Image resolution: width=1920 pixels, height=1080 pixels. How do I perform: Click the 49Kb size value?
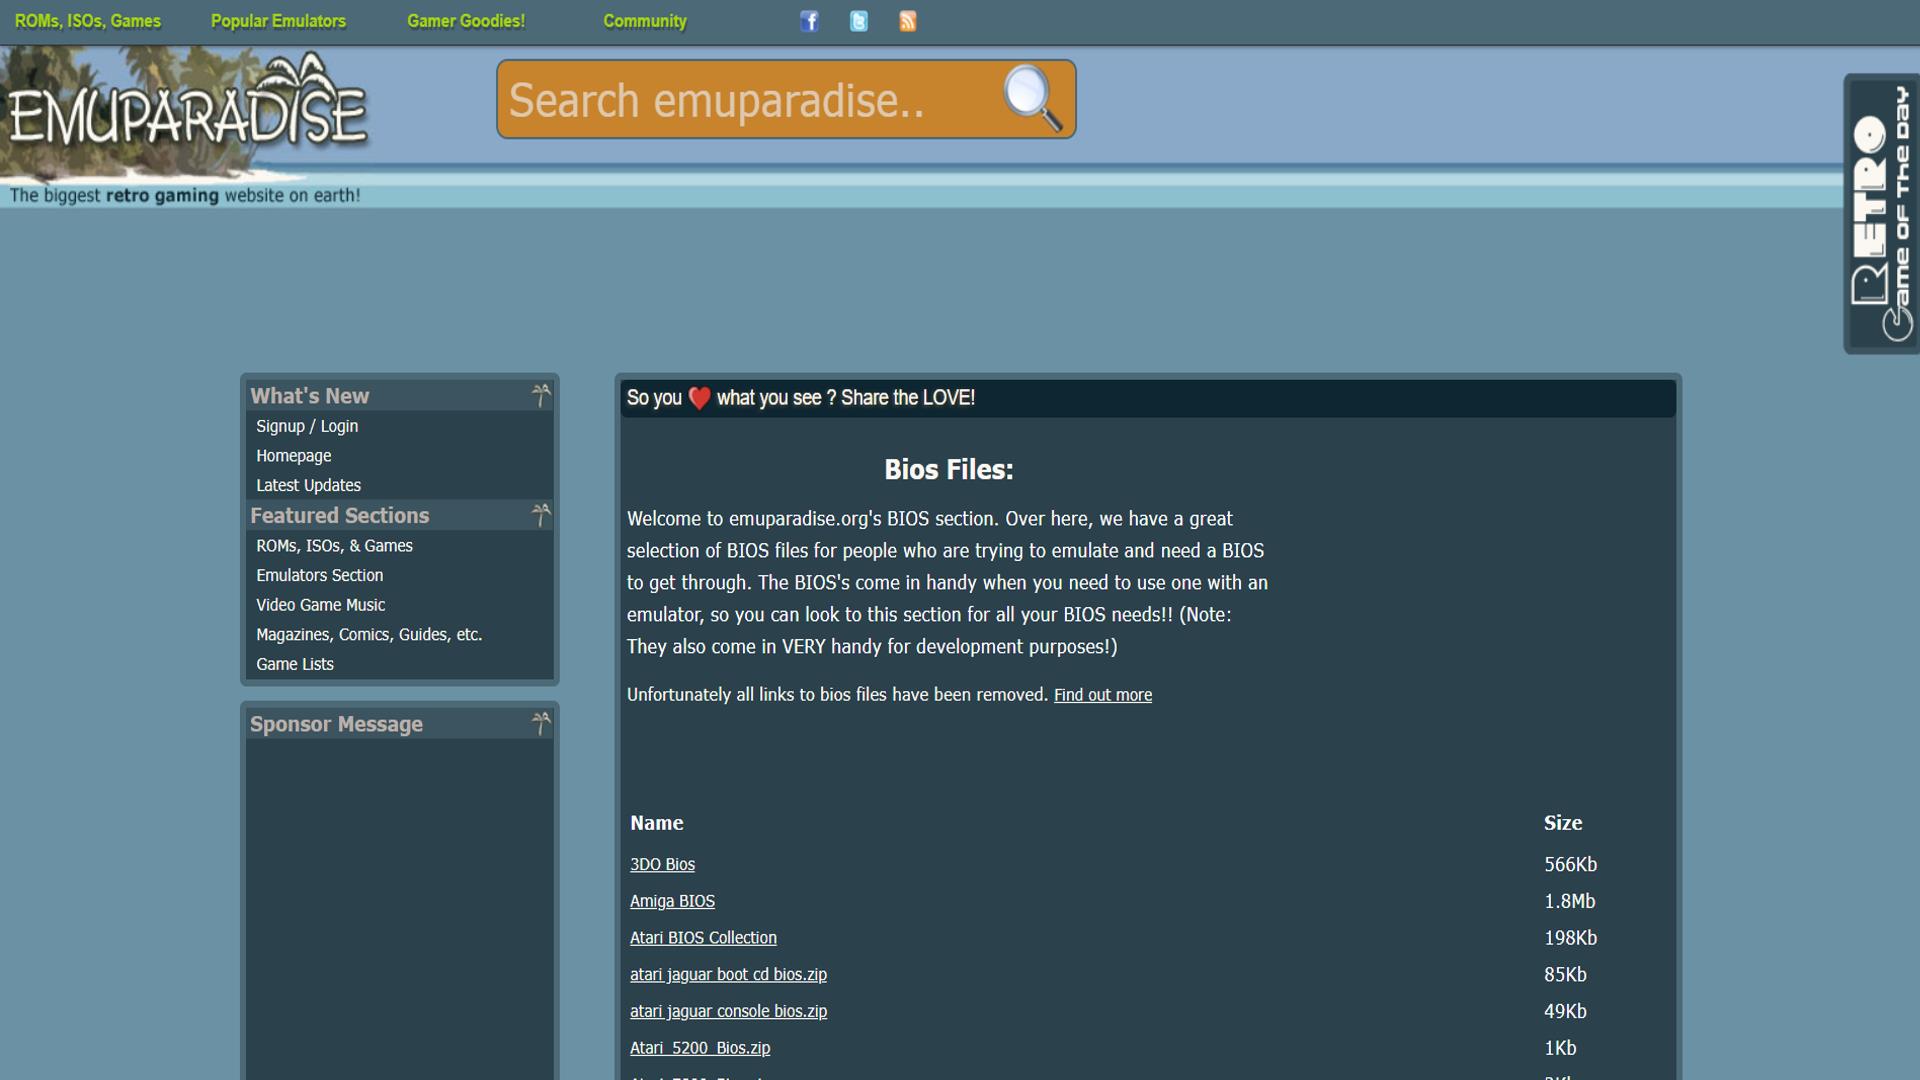point(1566,1011)
